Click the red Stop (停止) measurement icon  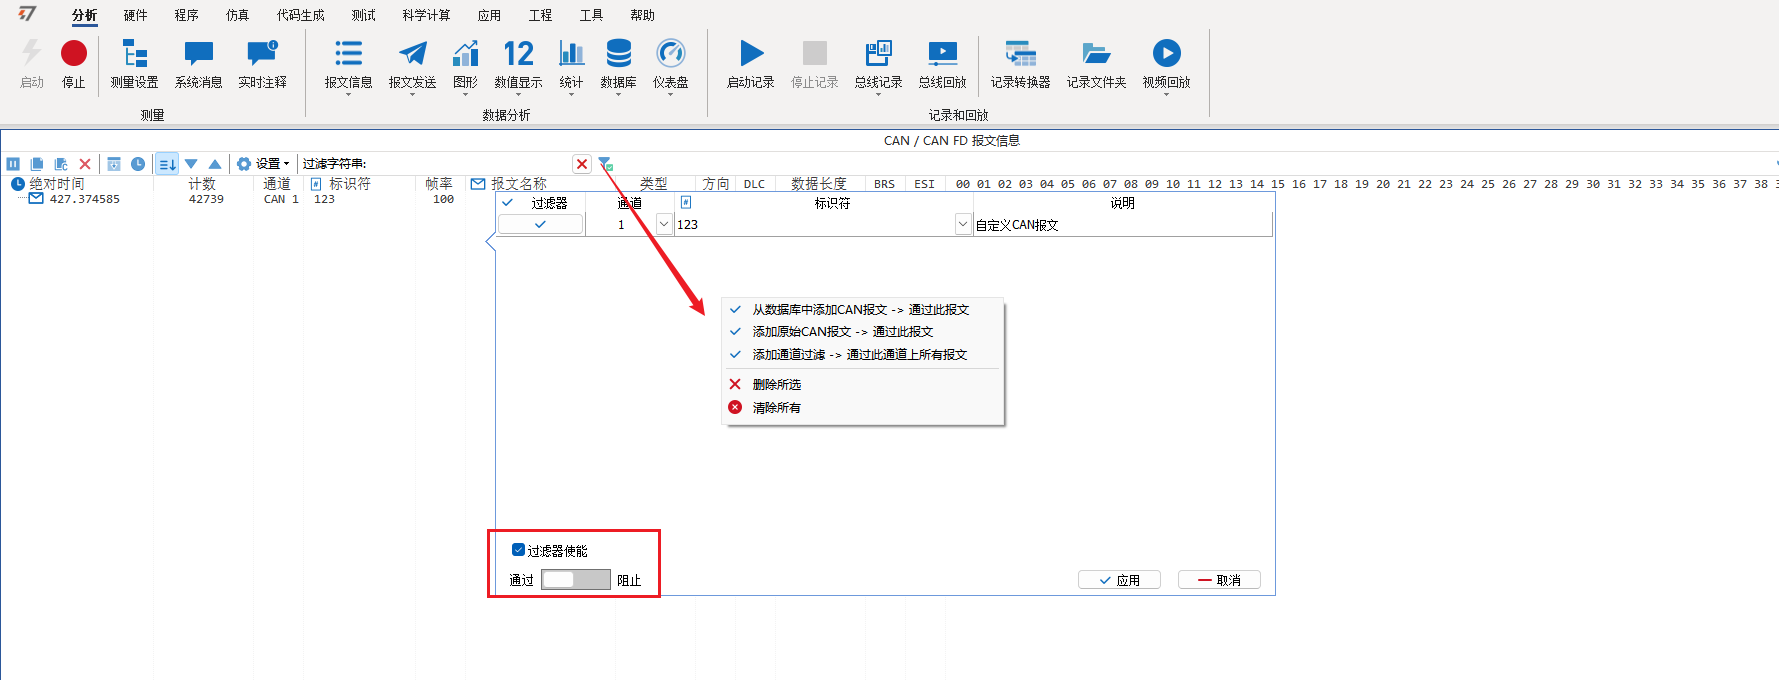tap(74, 54)
